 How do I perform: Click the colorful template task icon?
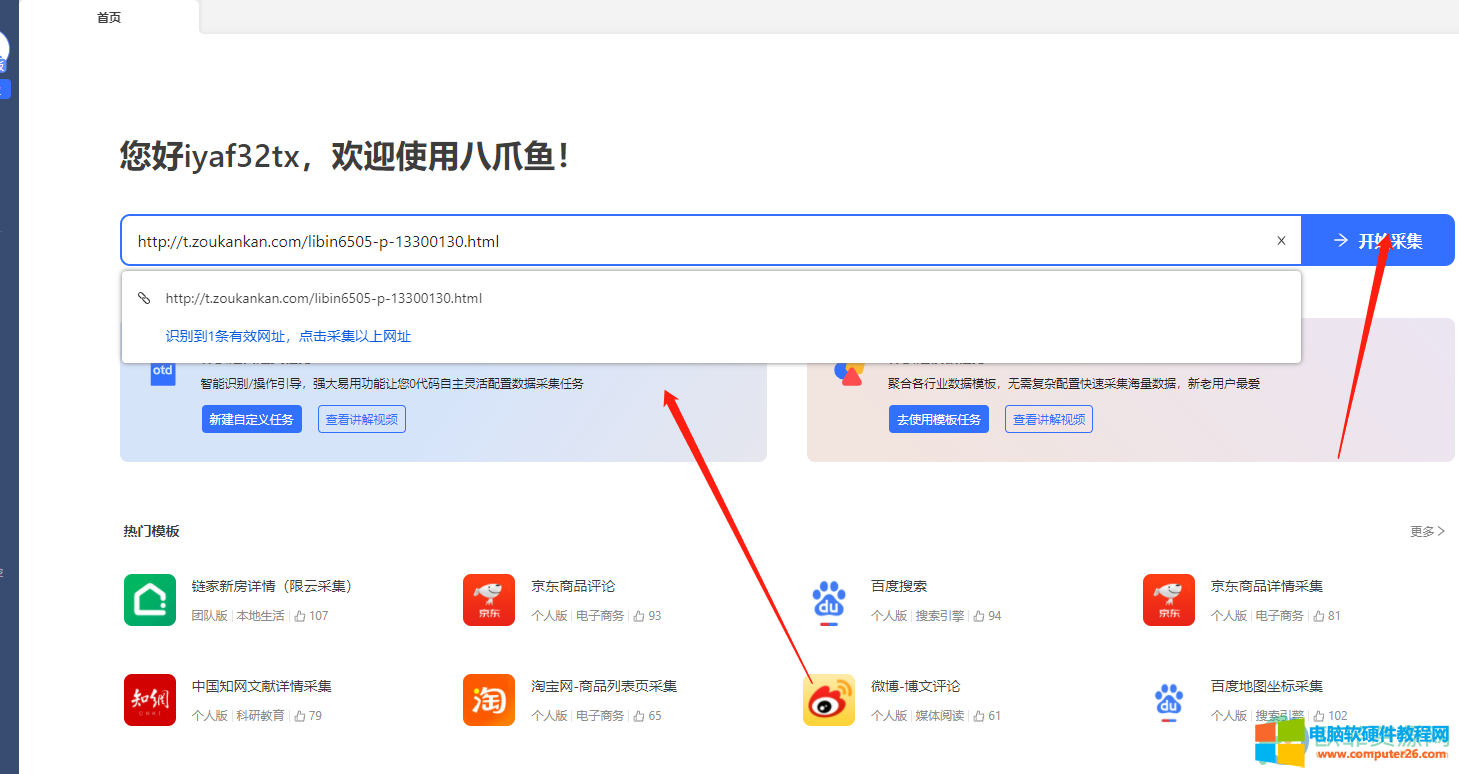849,373
